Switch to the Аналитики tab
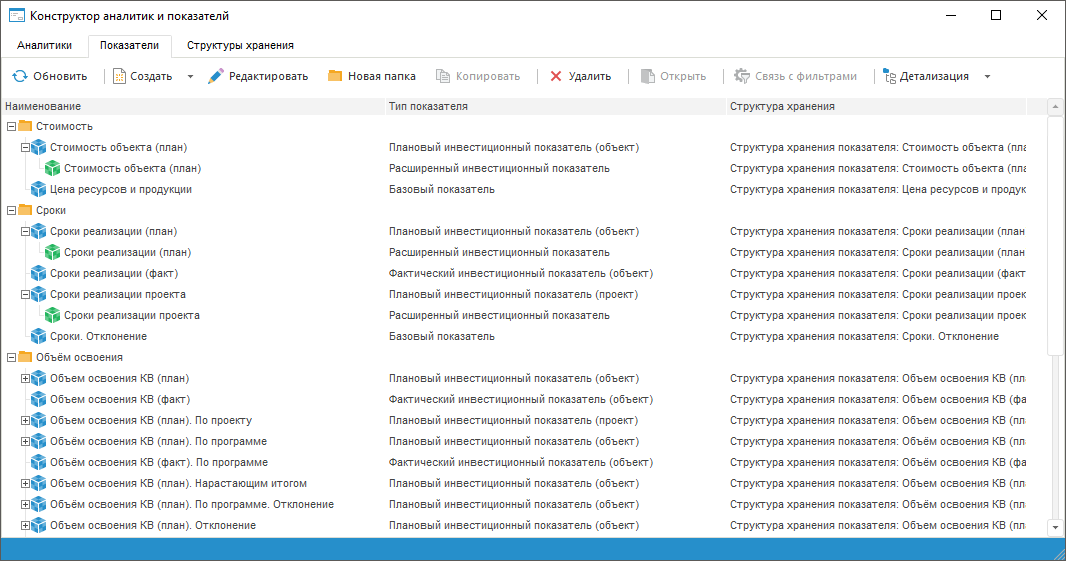1066x561 pixels. click(45, 45)
